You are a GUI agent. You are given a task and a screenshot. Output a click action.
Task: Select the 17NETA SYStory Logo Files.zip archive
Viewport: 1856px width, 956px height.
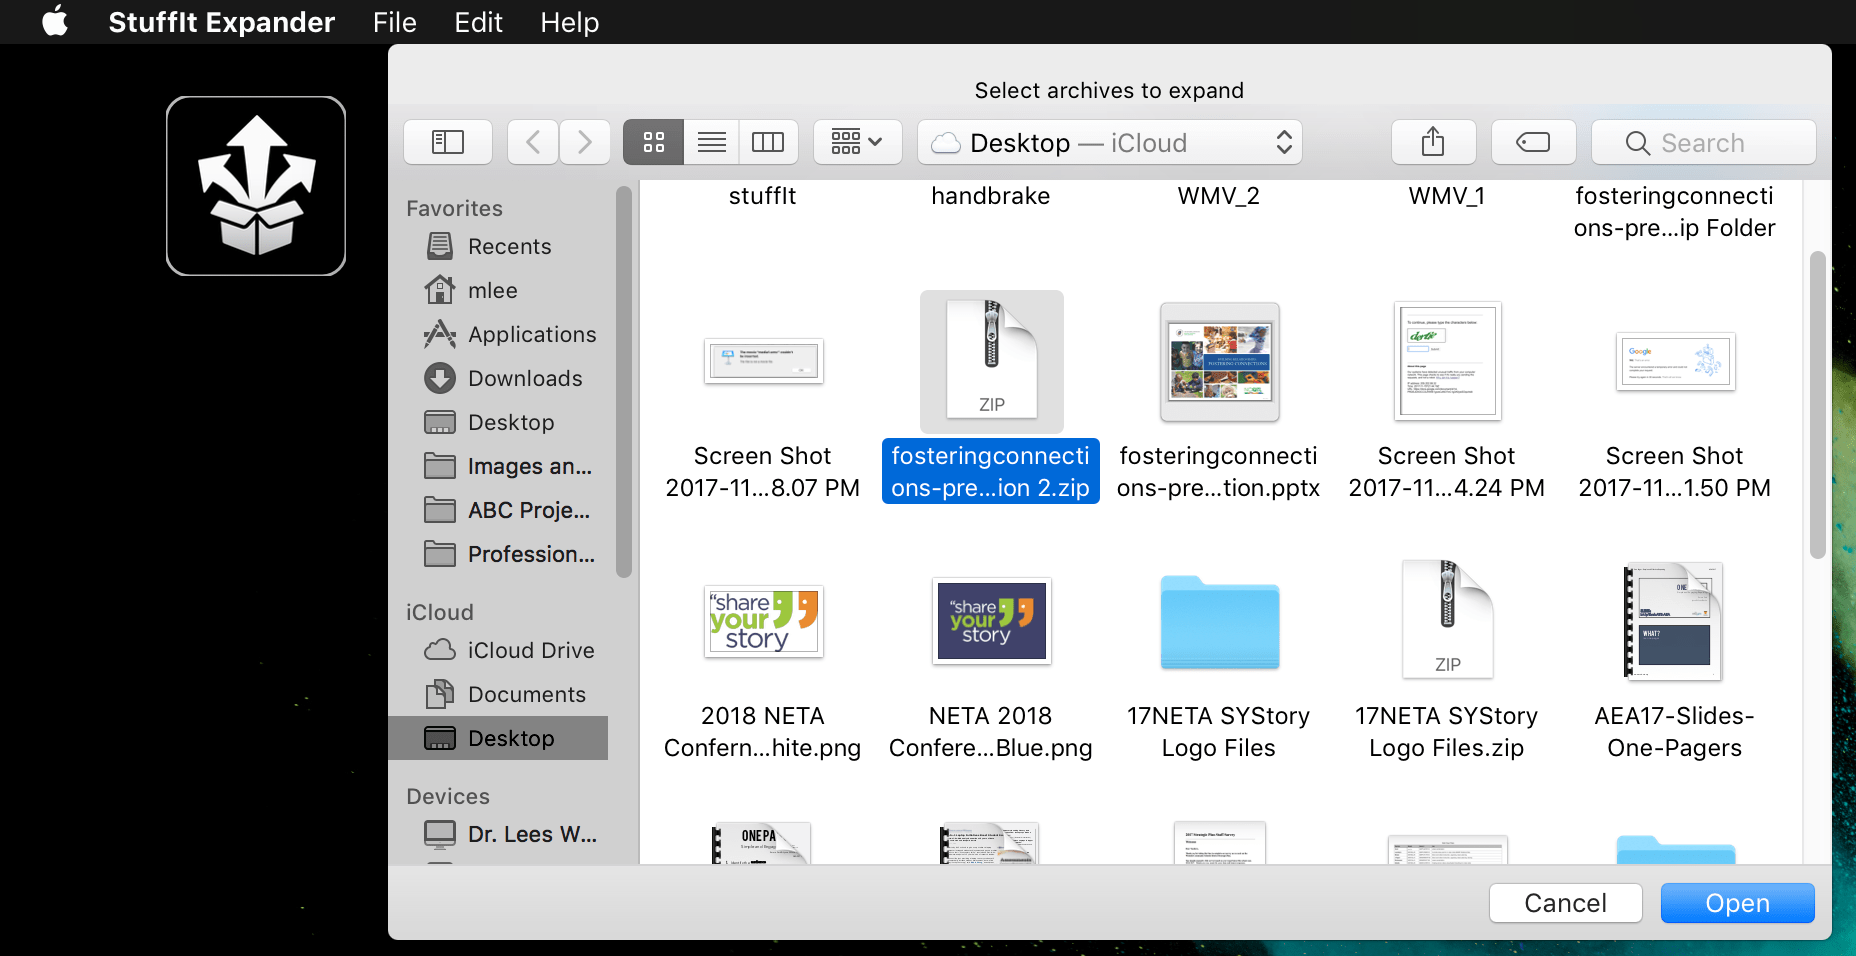click(x=1447, y=620)
